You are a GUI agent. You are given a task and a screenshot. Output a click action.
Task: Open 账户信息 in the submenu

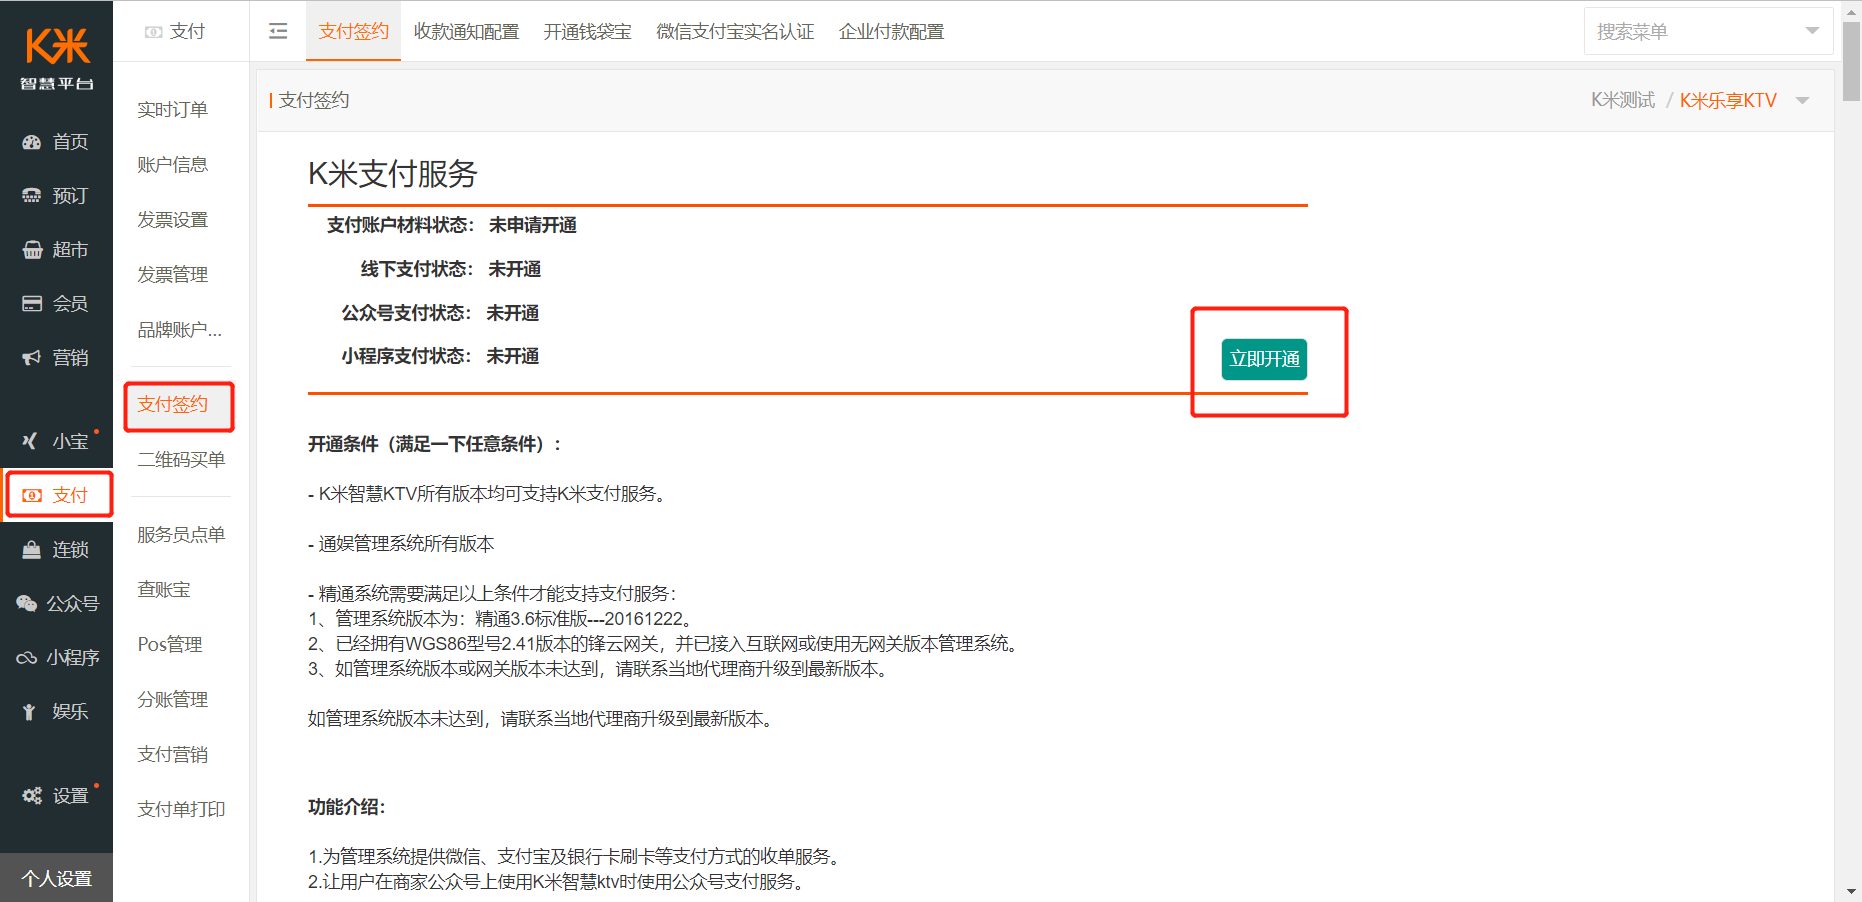(x=172, y=164)
